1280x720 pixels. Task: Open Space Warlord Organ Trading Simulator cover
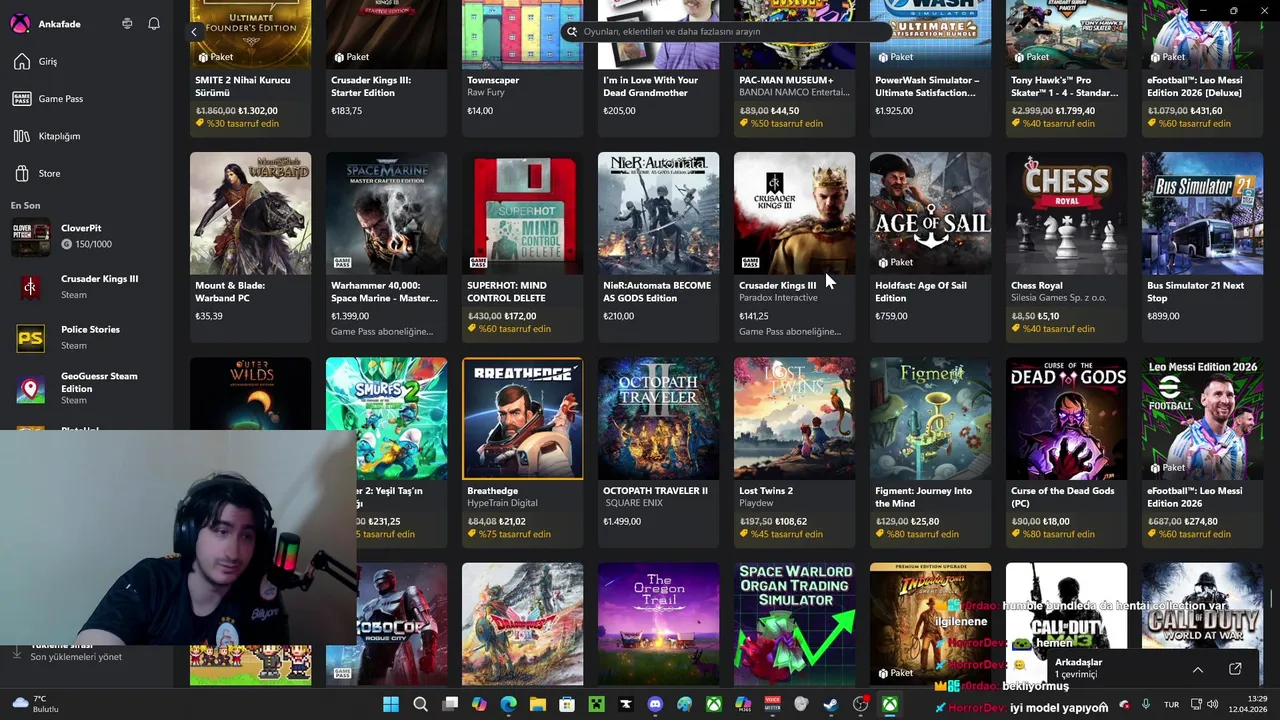point(794,624)
